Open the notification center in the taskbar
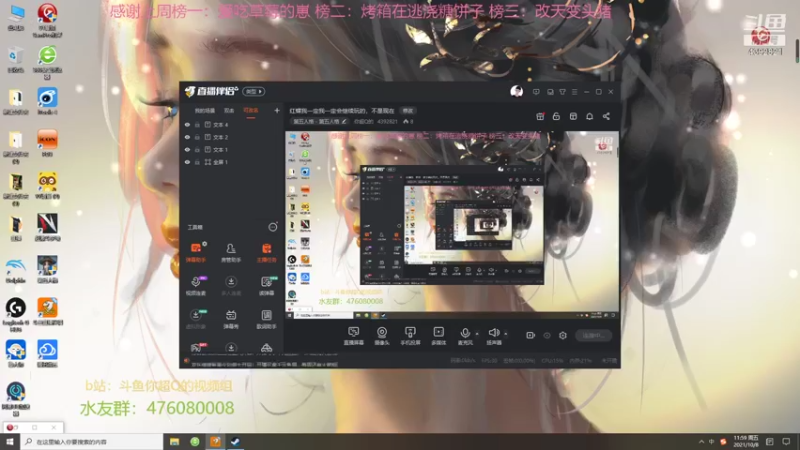The image size is (800, 450). click(786, 442)
